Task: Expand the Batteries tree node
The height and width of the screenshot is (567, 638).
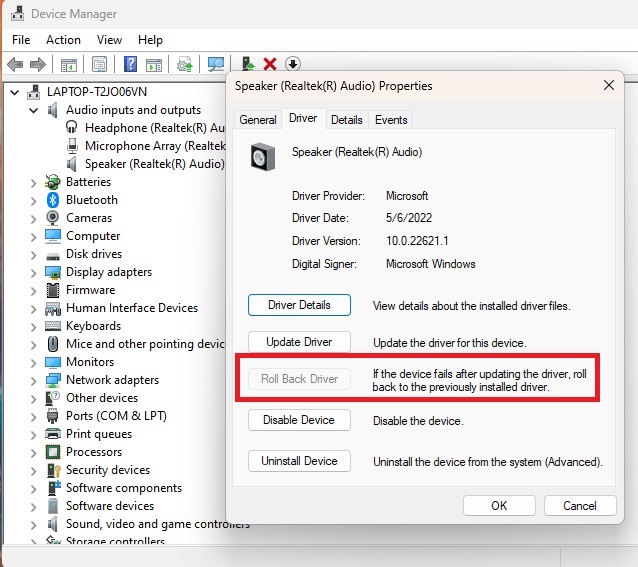Action: tap(34, 183)
